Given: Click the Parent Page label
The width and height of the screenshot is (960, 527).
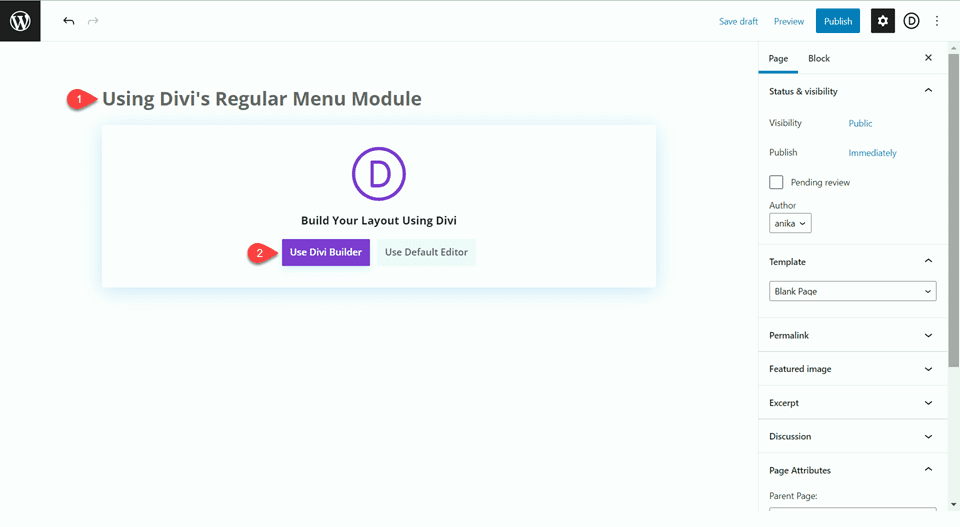Looking at the screenshot, I should click(793, 496).
